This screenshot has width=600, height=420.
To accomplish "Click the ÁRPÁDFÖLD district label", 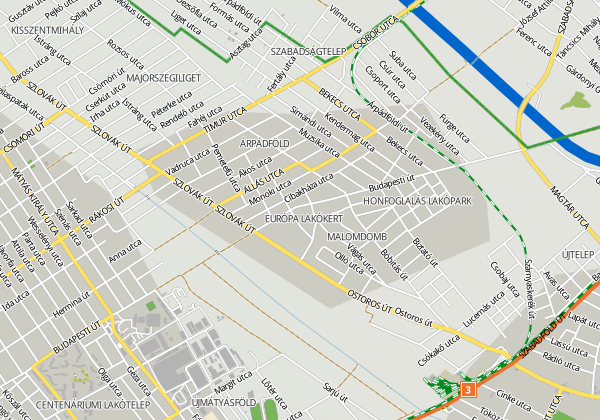I will point(264,143).
